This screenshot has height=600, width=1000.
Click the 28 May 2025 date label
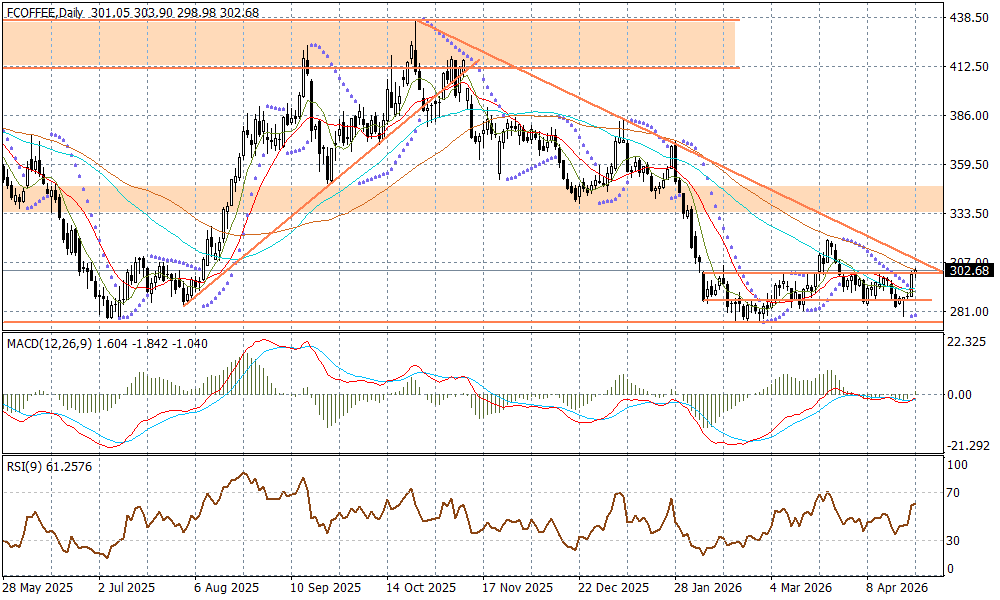point(38,588)
